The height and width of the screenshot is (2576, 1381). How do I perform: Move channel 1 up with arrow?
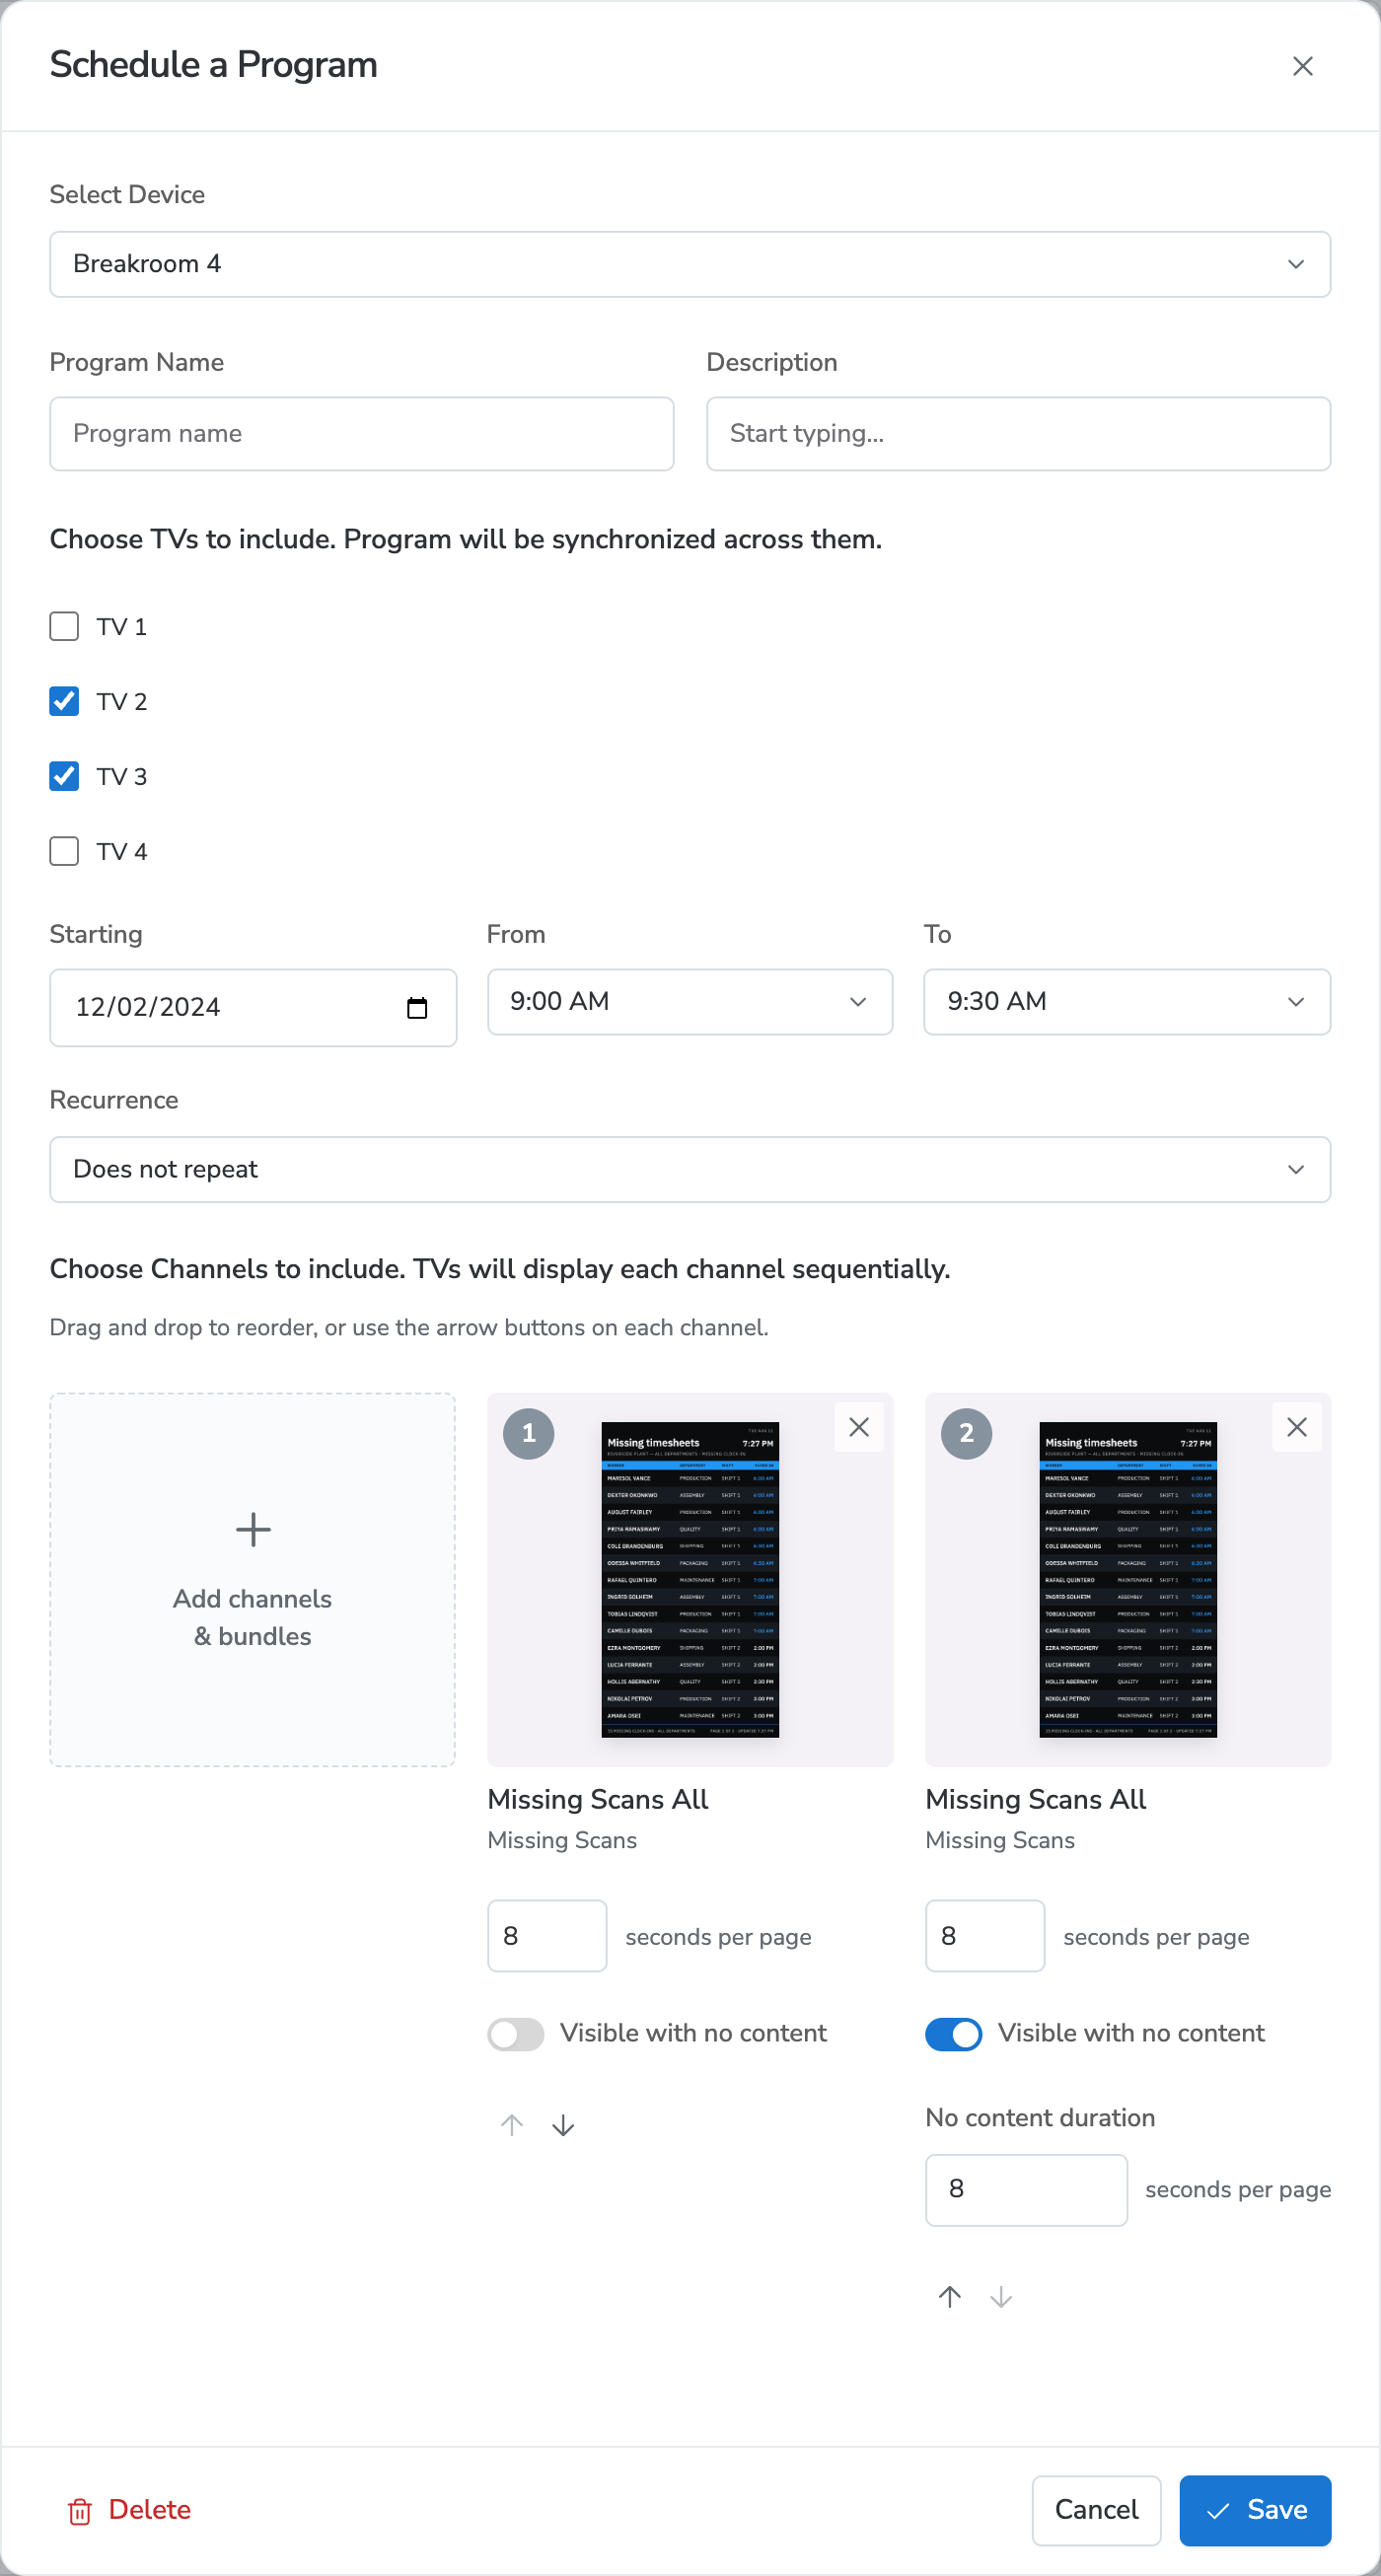coord(512,2125)
